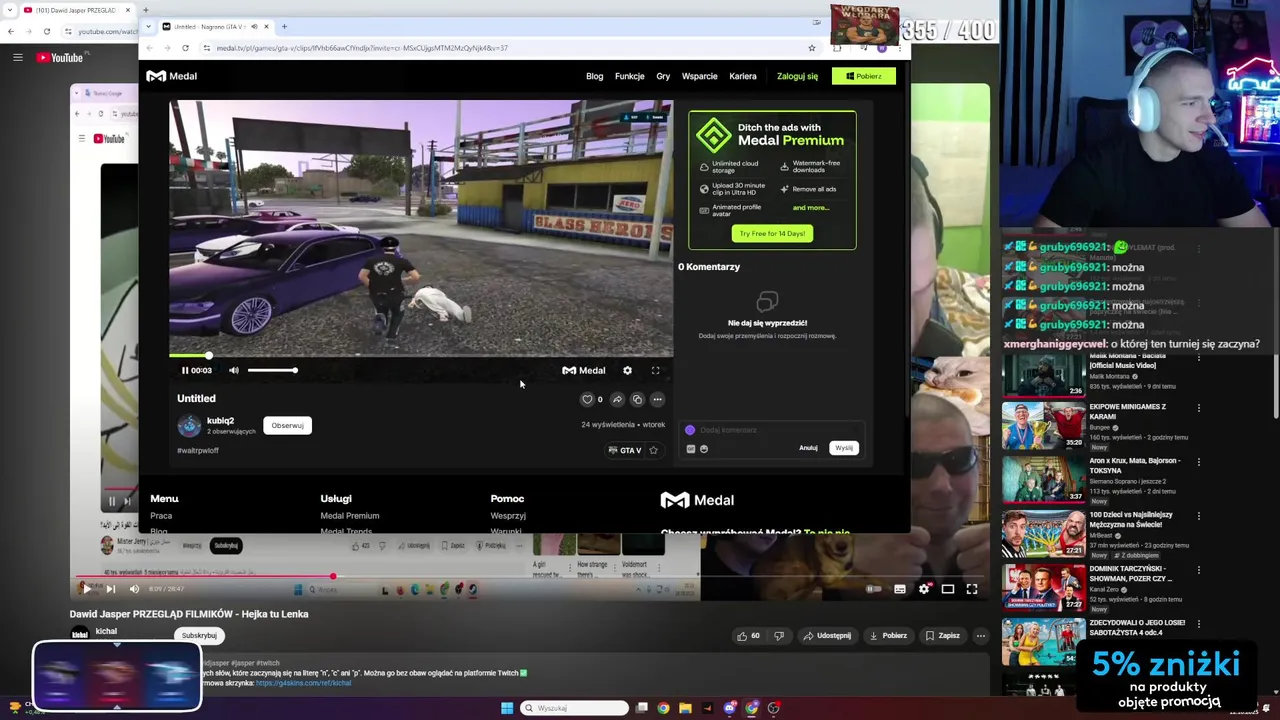
Task: Enter fullscreen on the Medal player
Action: 656,370
